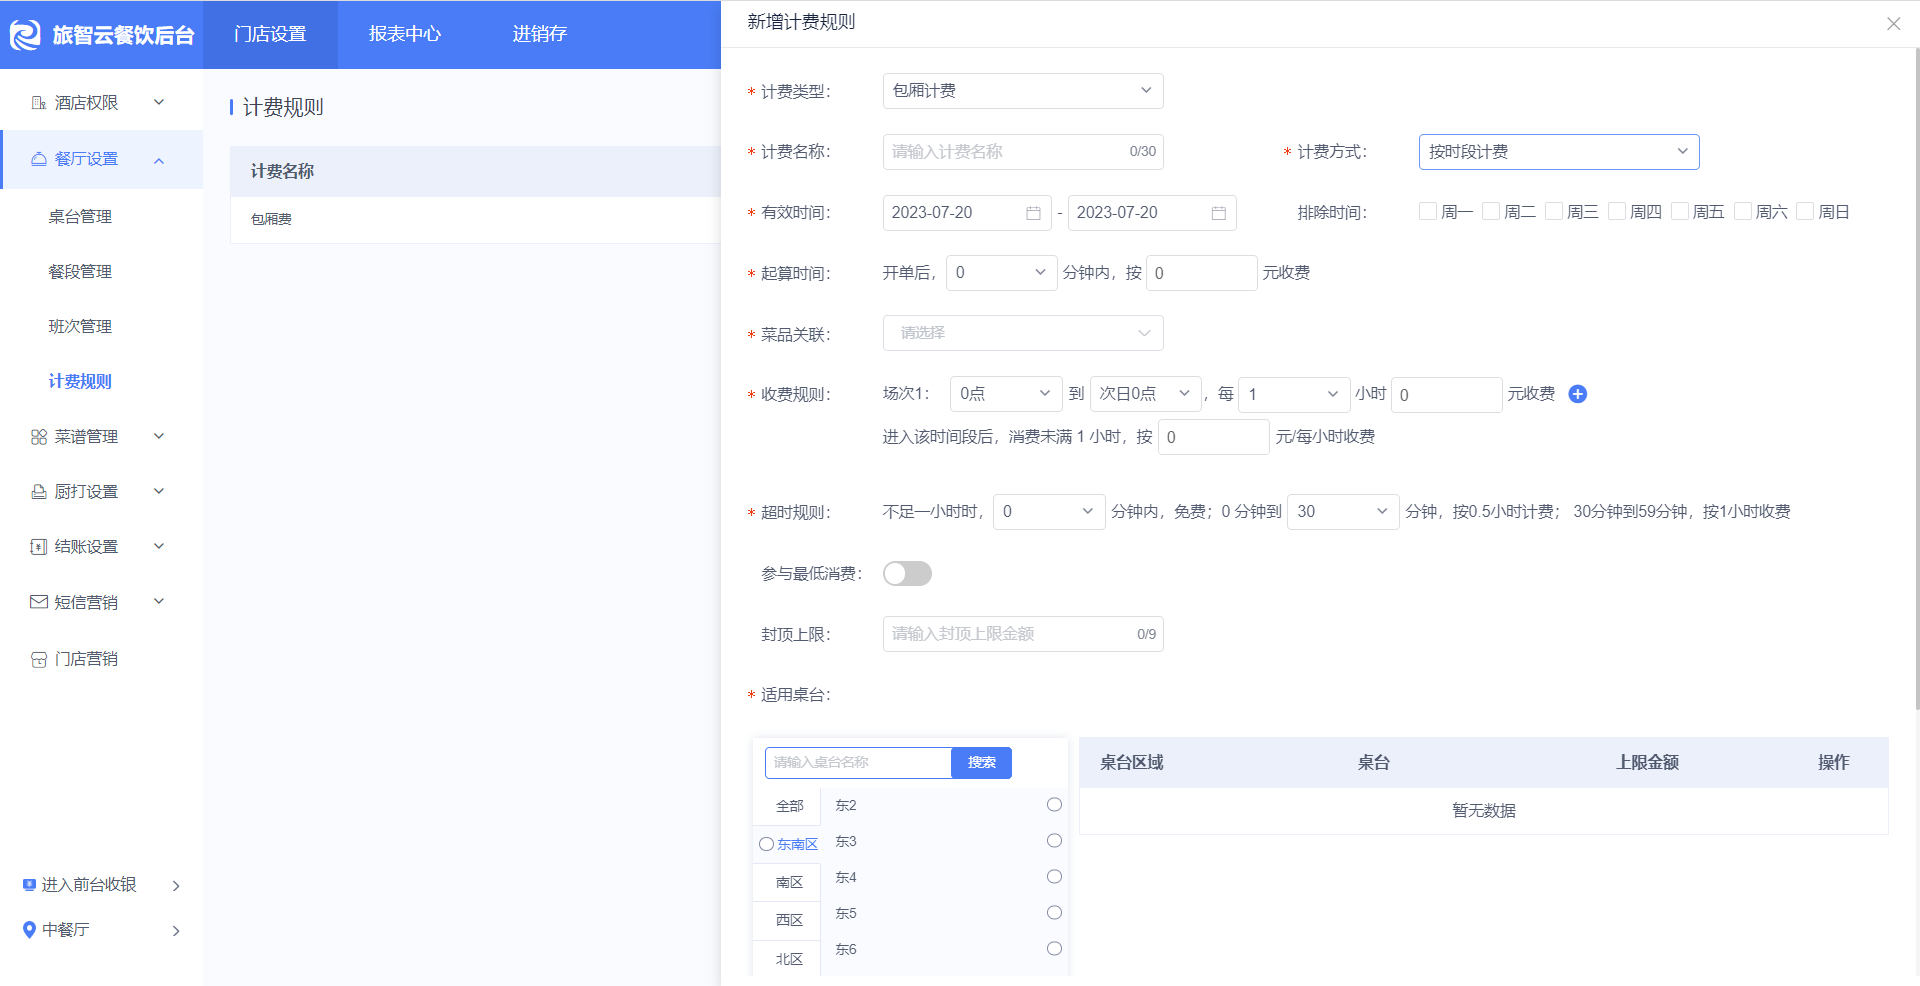This screenshot has height=986, width=1920.
Task: Open calendar icon of end date
Action: click(x=1218, y=213)
